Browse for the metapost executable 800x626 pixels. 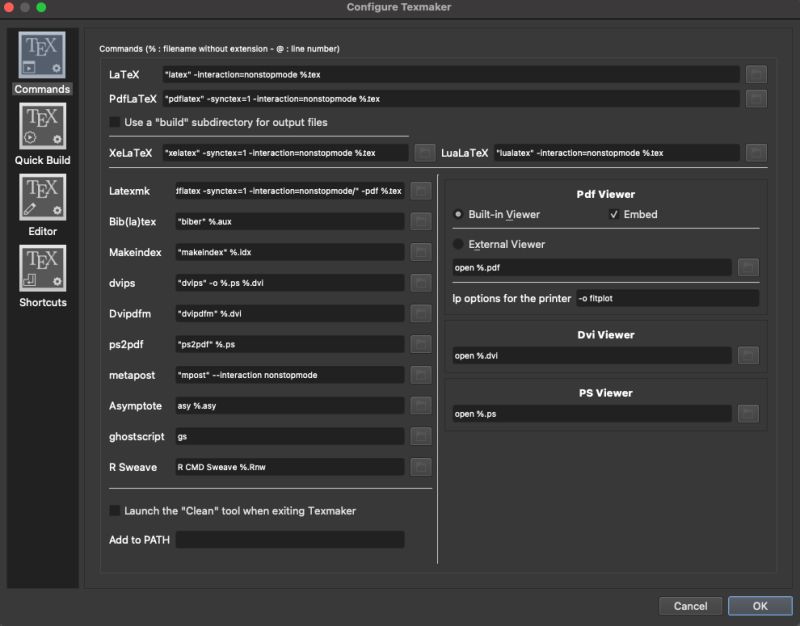tap(421, 375)
